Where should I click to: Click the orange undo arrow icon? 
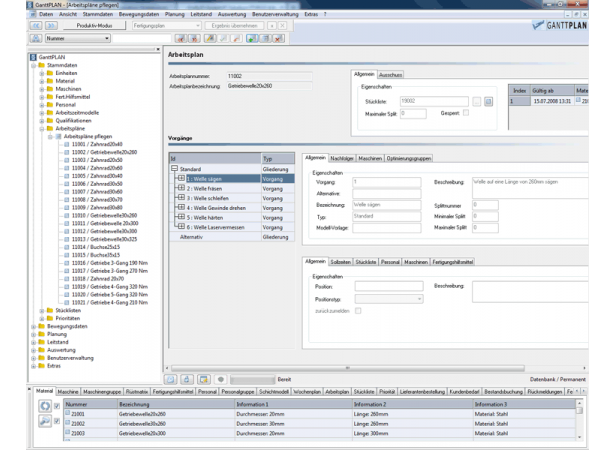click(236, 38)
